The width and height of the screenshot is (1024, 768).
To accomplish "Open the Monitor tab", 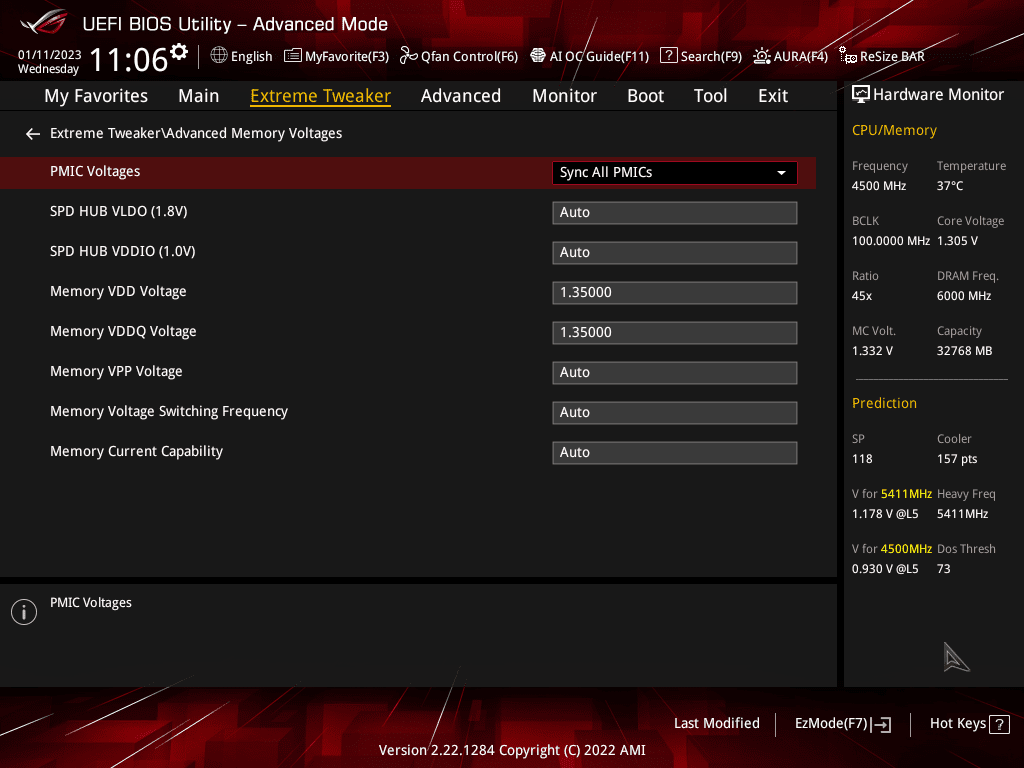I will (564, 96).
